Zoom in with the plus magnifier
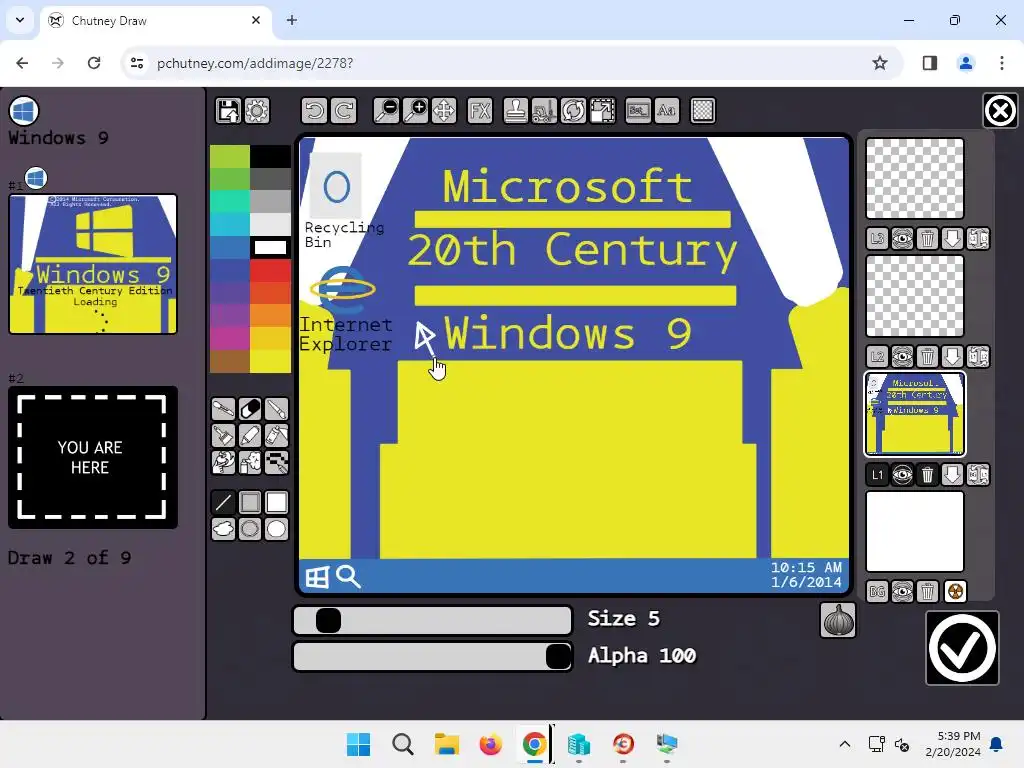1024x768 pixels. pos(415,110)
